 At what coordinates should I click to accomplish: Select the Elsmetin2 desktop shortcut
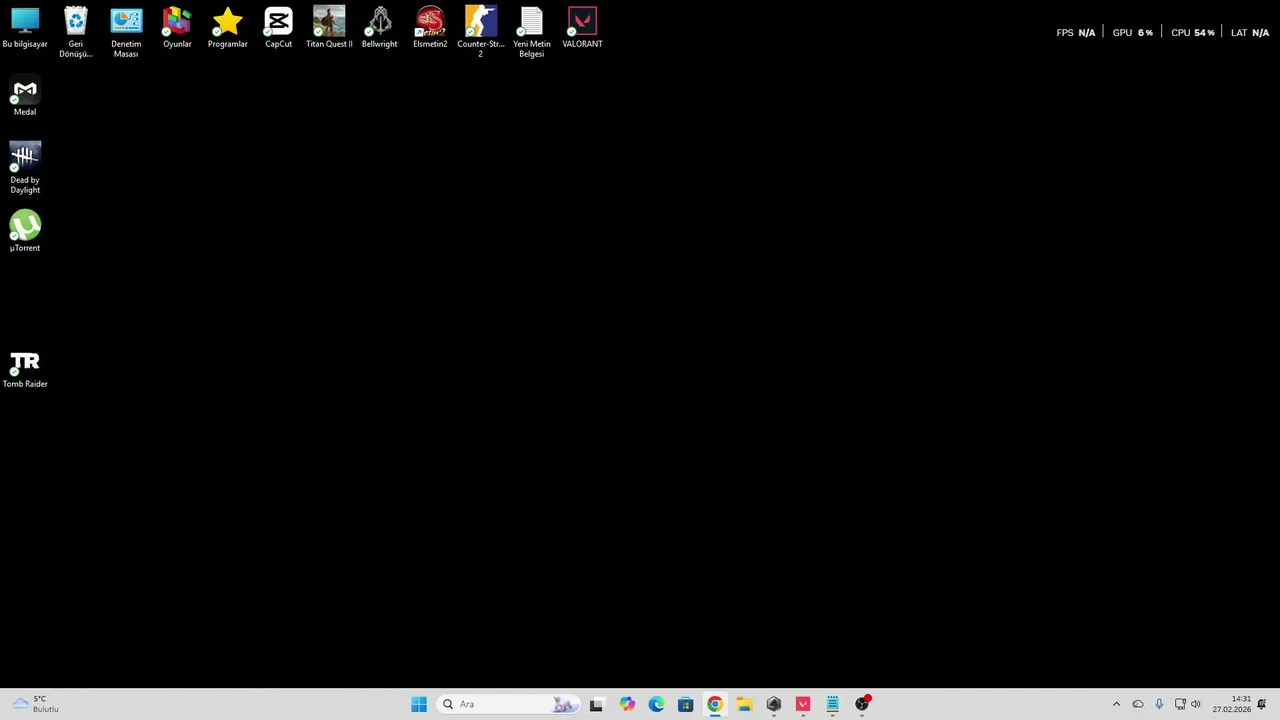(430, 28)
